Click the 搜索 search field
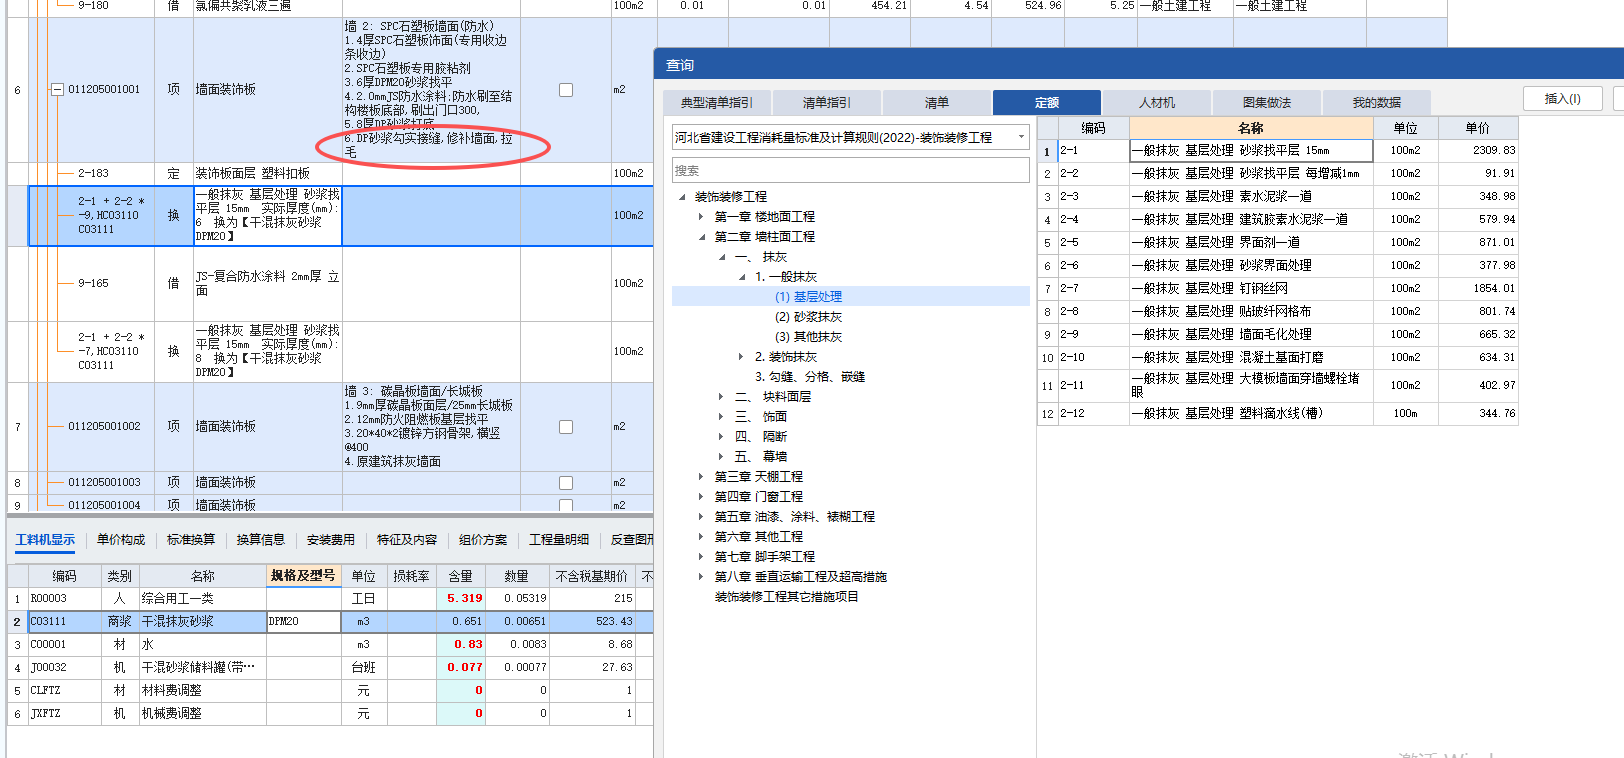 point(851,171)
